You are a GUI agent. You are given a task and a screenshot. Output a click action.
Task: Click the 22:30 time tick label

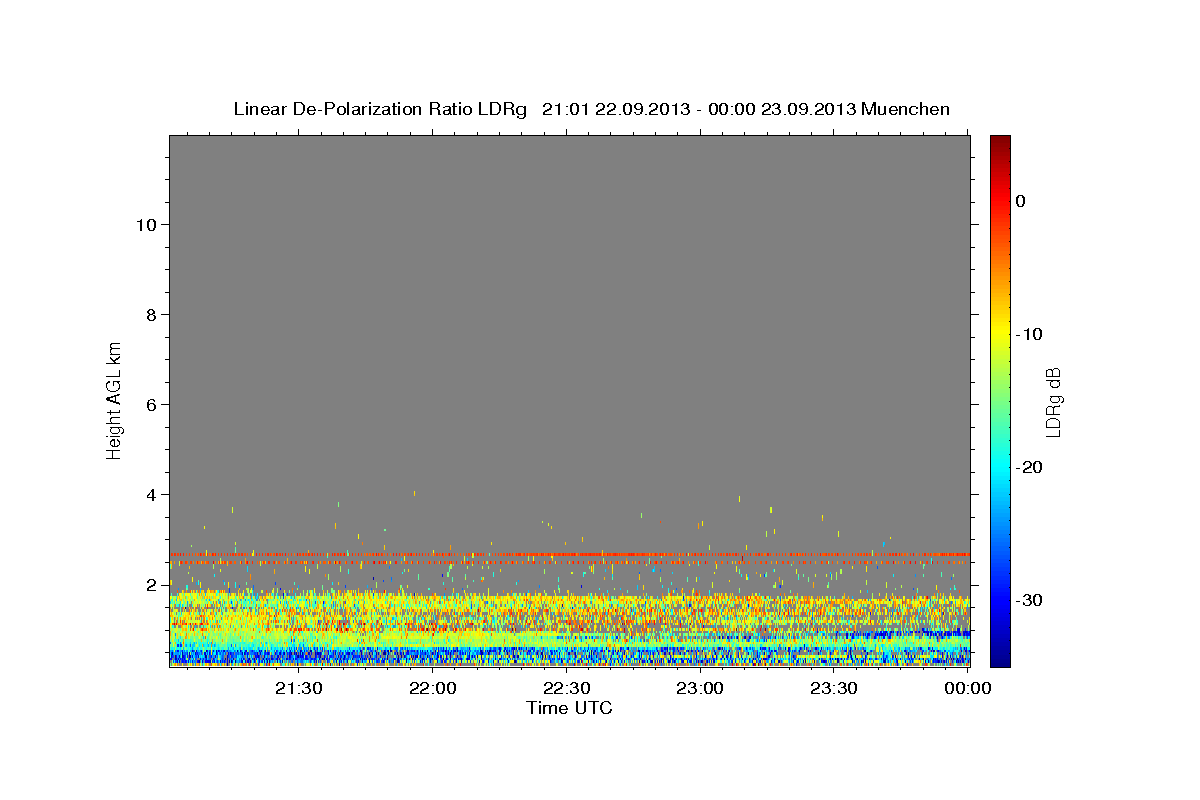(x=567, y=688)
